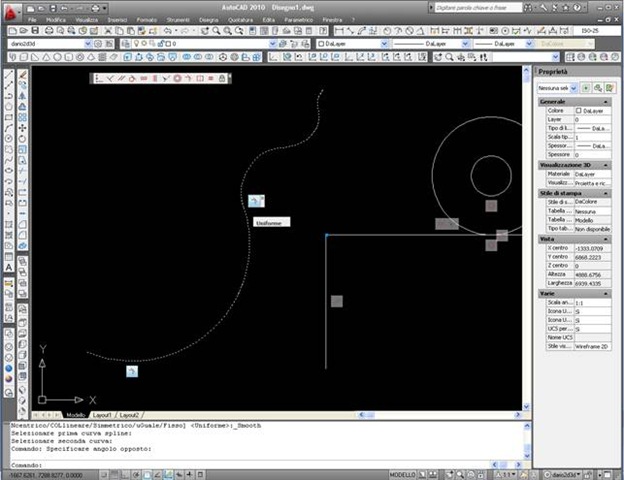624x480 pixels.
Task: Click the 1:1 annotation scale button
Action: tap(505, 475)
